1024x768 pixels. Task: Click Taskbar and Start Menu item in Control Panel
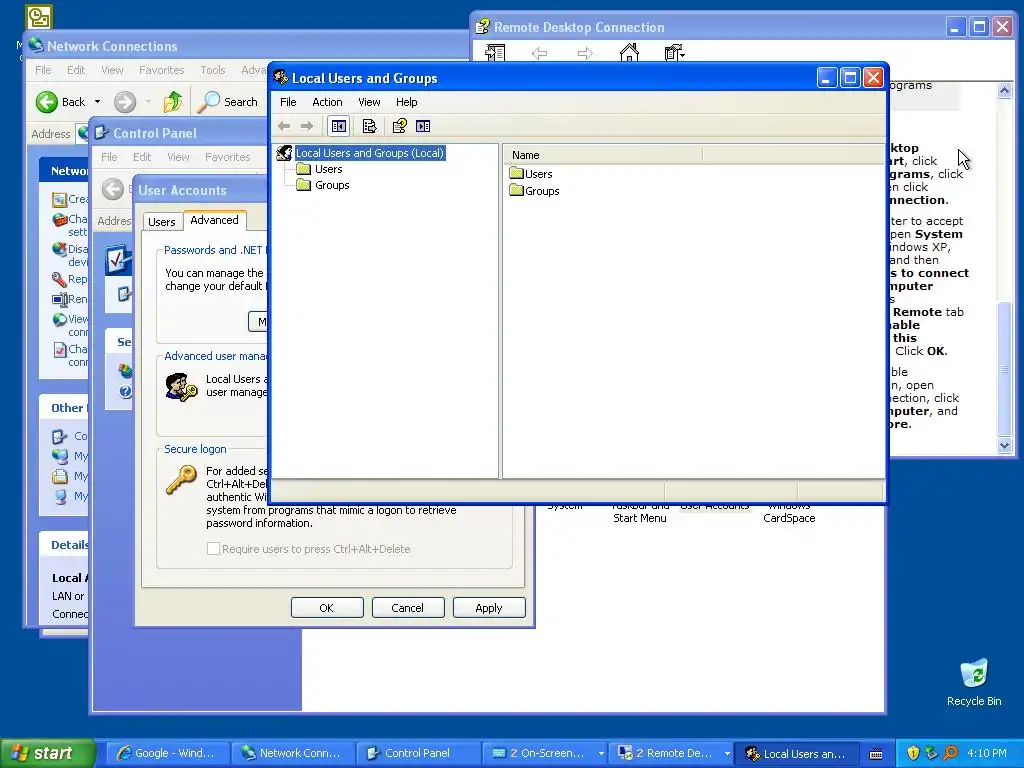640,512
